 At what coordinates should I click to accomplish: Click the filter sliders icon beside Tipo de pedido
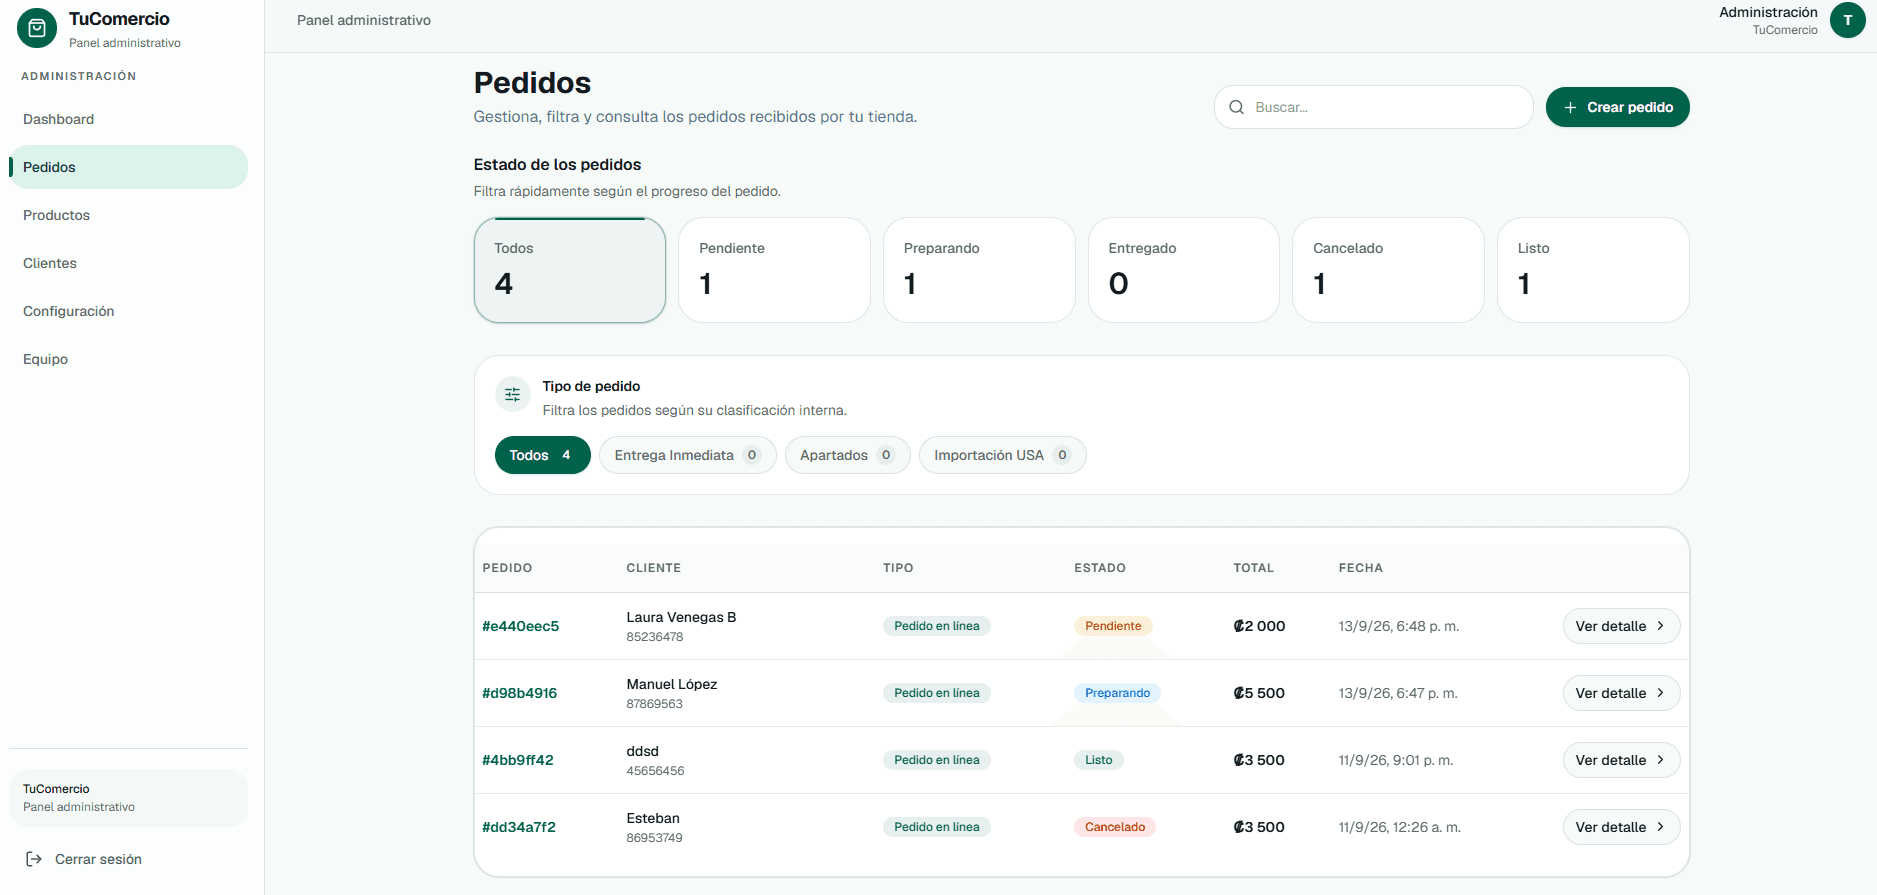coord(513,395)
